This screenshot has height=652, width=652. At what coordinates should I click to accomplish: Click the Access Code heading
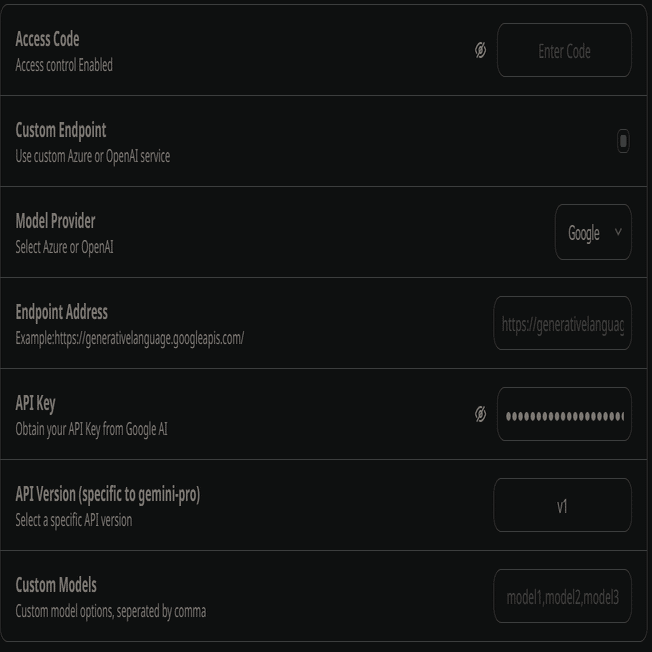47,39
